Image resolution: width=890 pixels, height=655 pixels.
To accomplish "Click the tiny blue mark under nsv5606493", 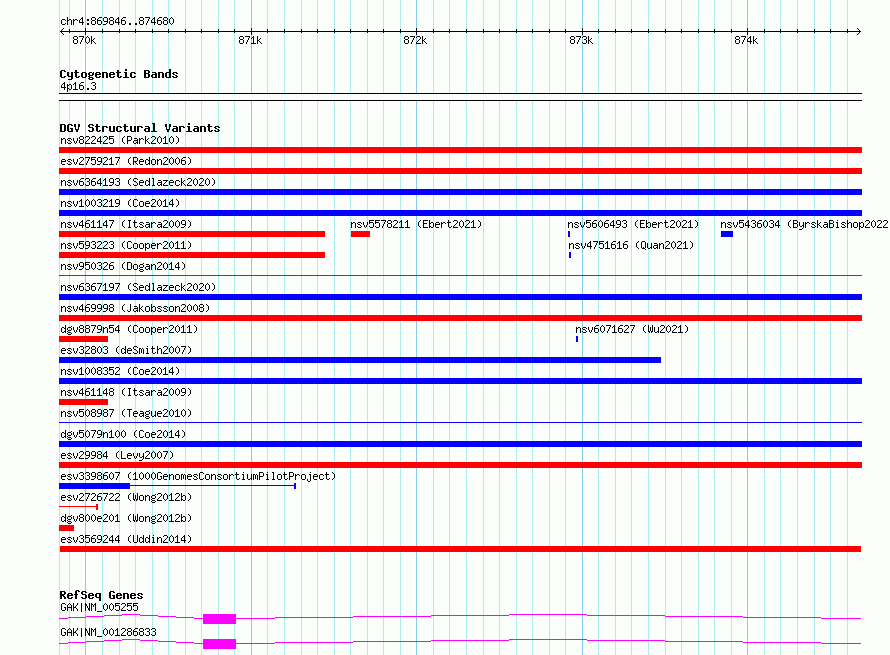I will click(x=569, y=234).
